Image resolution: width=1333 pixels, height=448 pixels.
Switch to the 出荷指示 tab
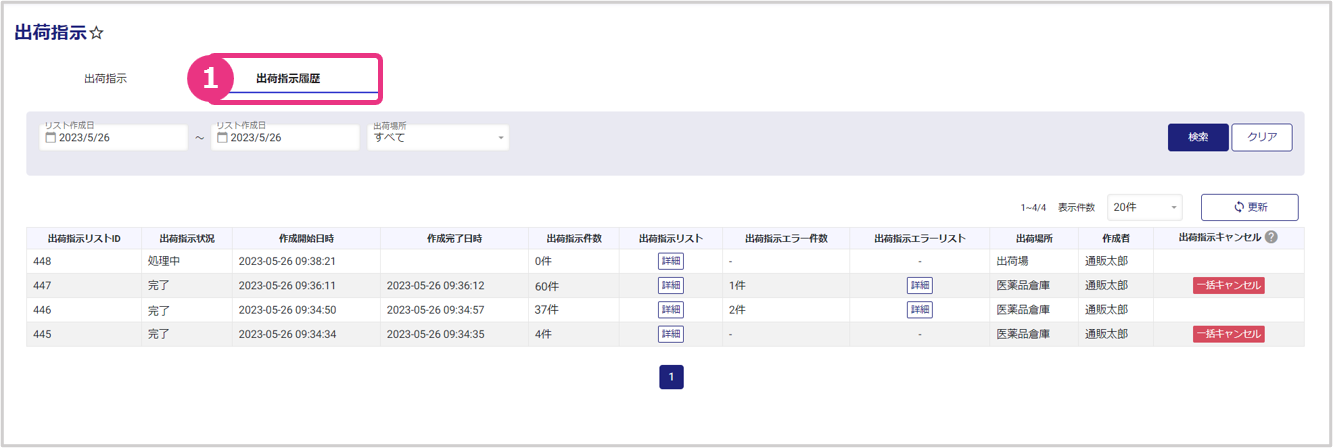(105, 78)
